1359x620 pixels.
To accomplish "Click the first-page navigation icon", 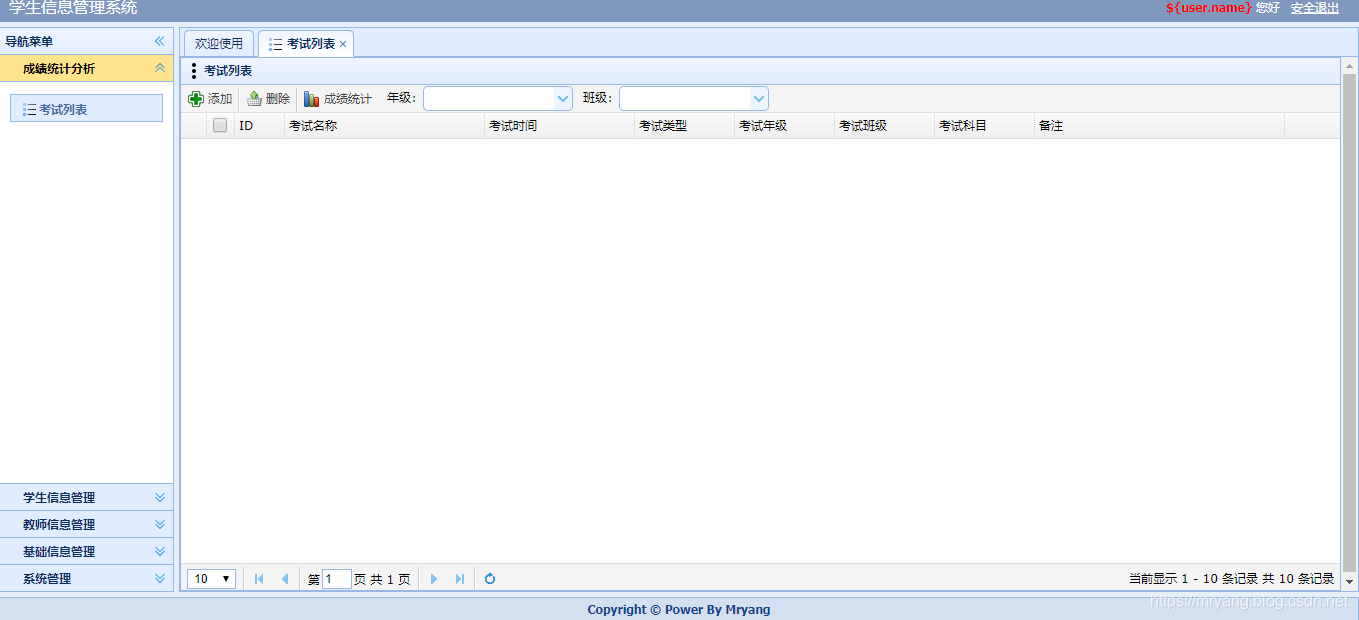I will [258, 578].
